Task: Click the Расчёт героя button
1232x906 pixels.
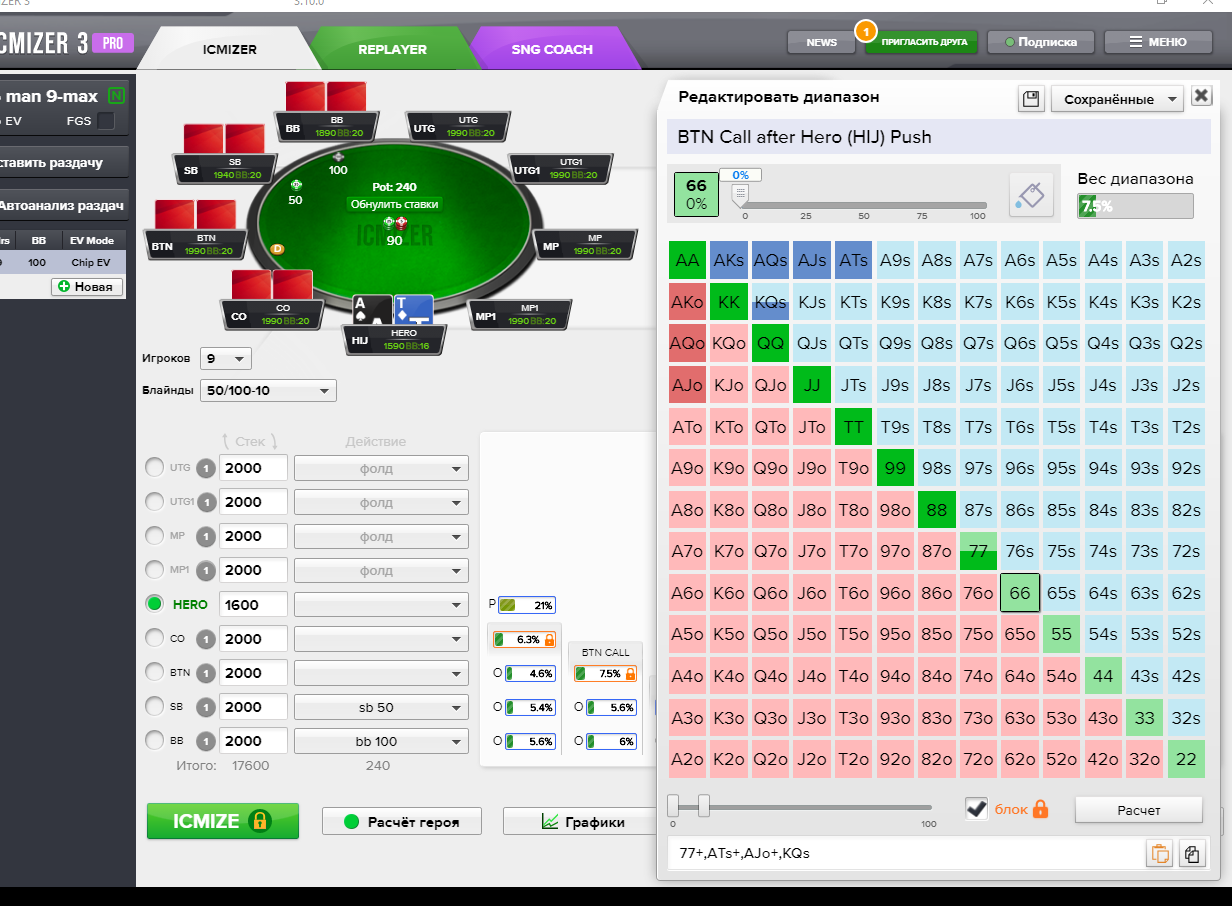Action: pos(402,822)
